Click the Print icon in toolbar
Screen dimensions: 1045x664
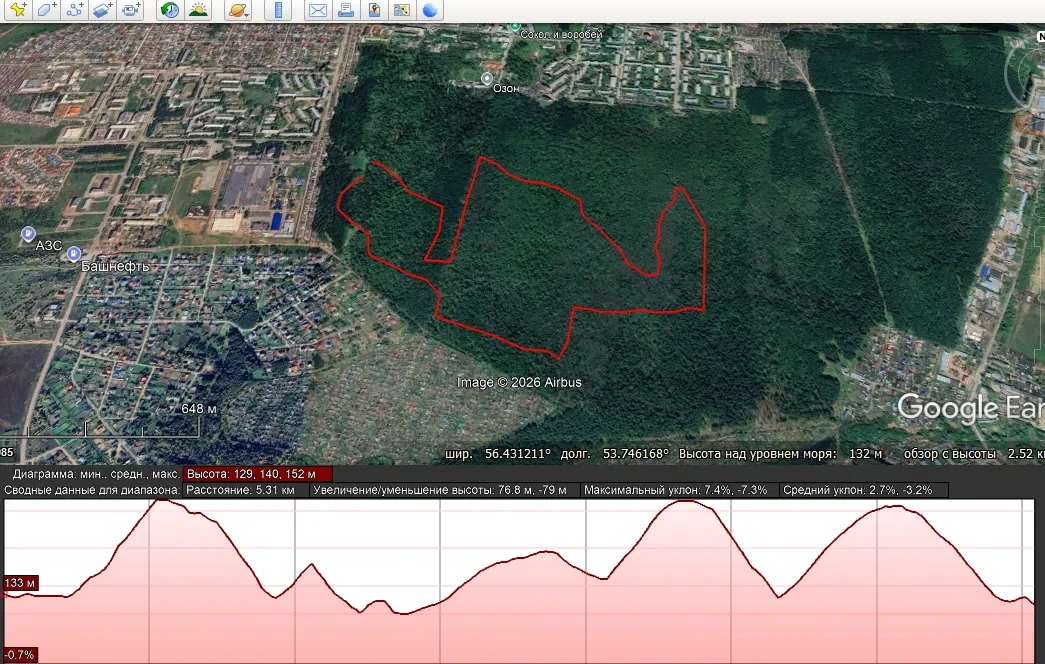346,10
